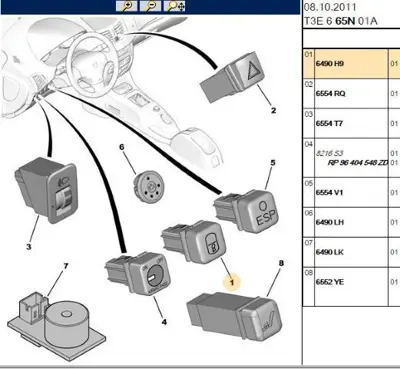Image resolution: width=400 pixels, height=369 pixels.
Task: Select row index 02 in parts table
Action: 309,84
